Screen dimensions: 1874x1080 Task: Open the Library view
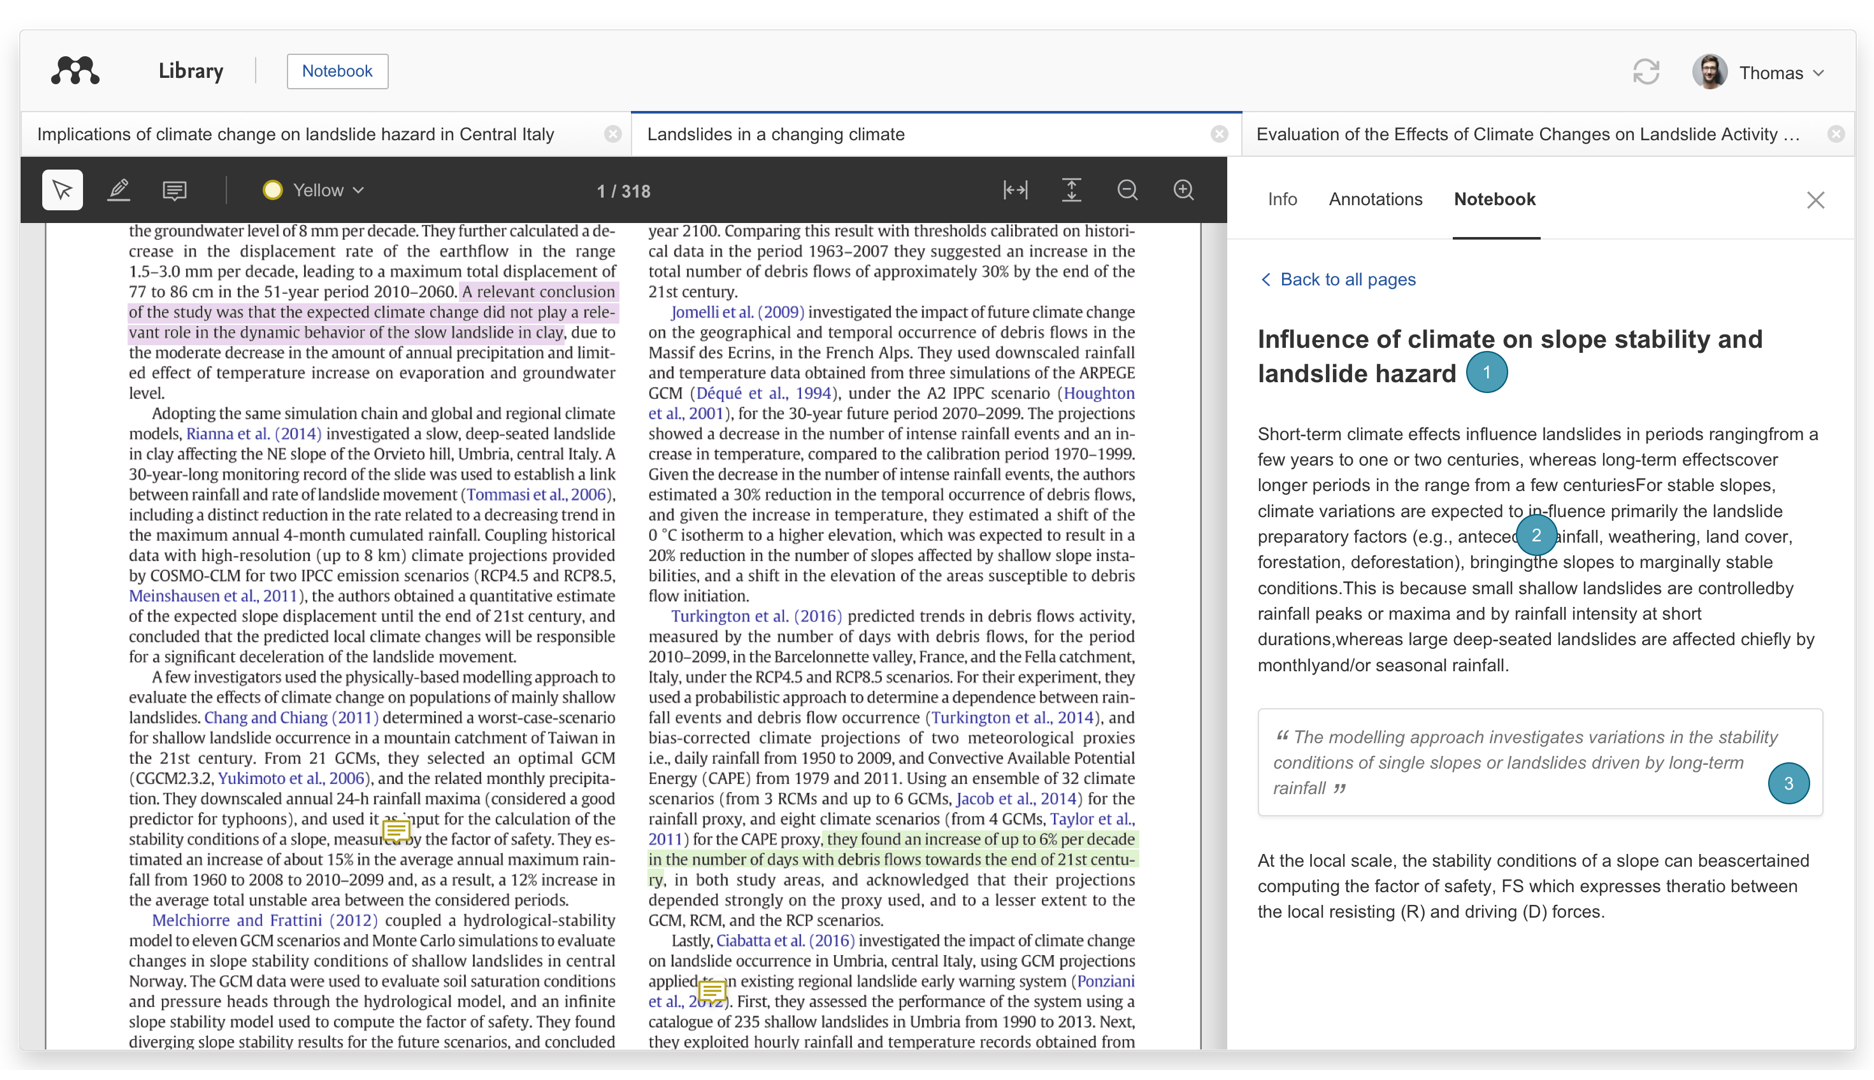(190, 71)
